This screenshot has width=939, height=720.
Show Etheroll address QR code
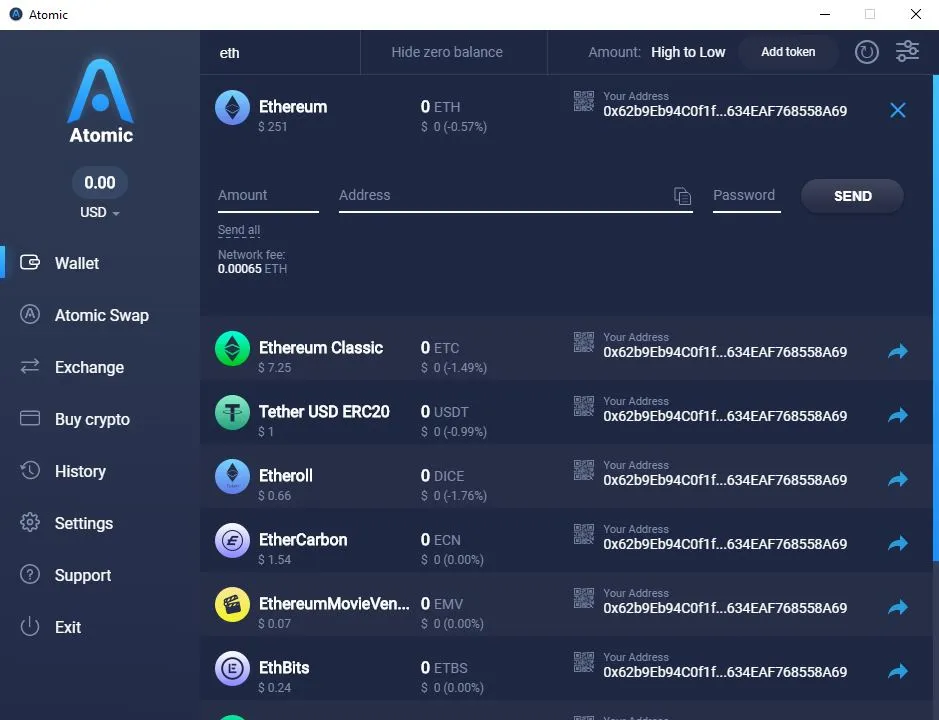tap(584, 470)
